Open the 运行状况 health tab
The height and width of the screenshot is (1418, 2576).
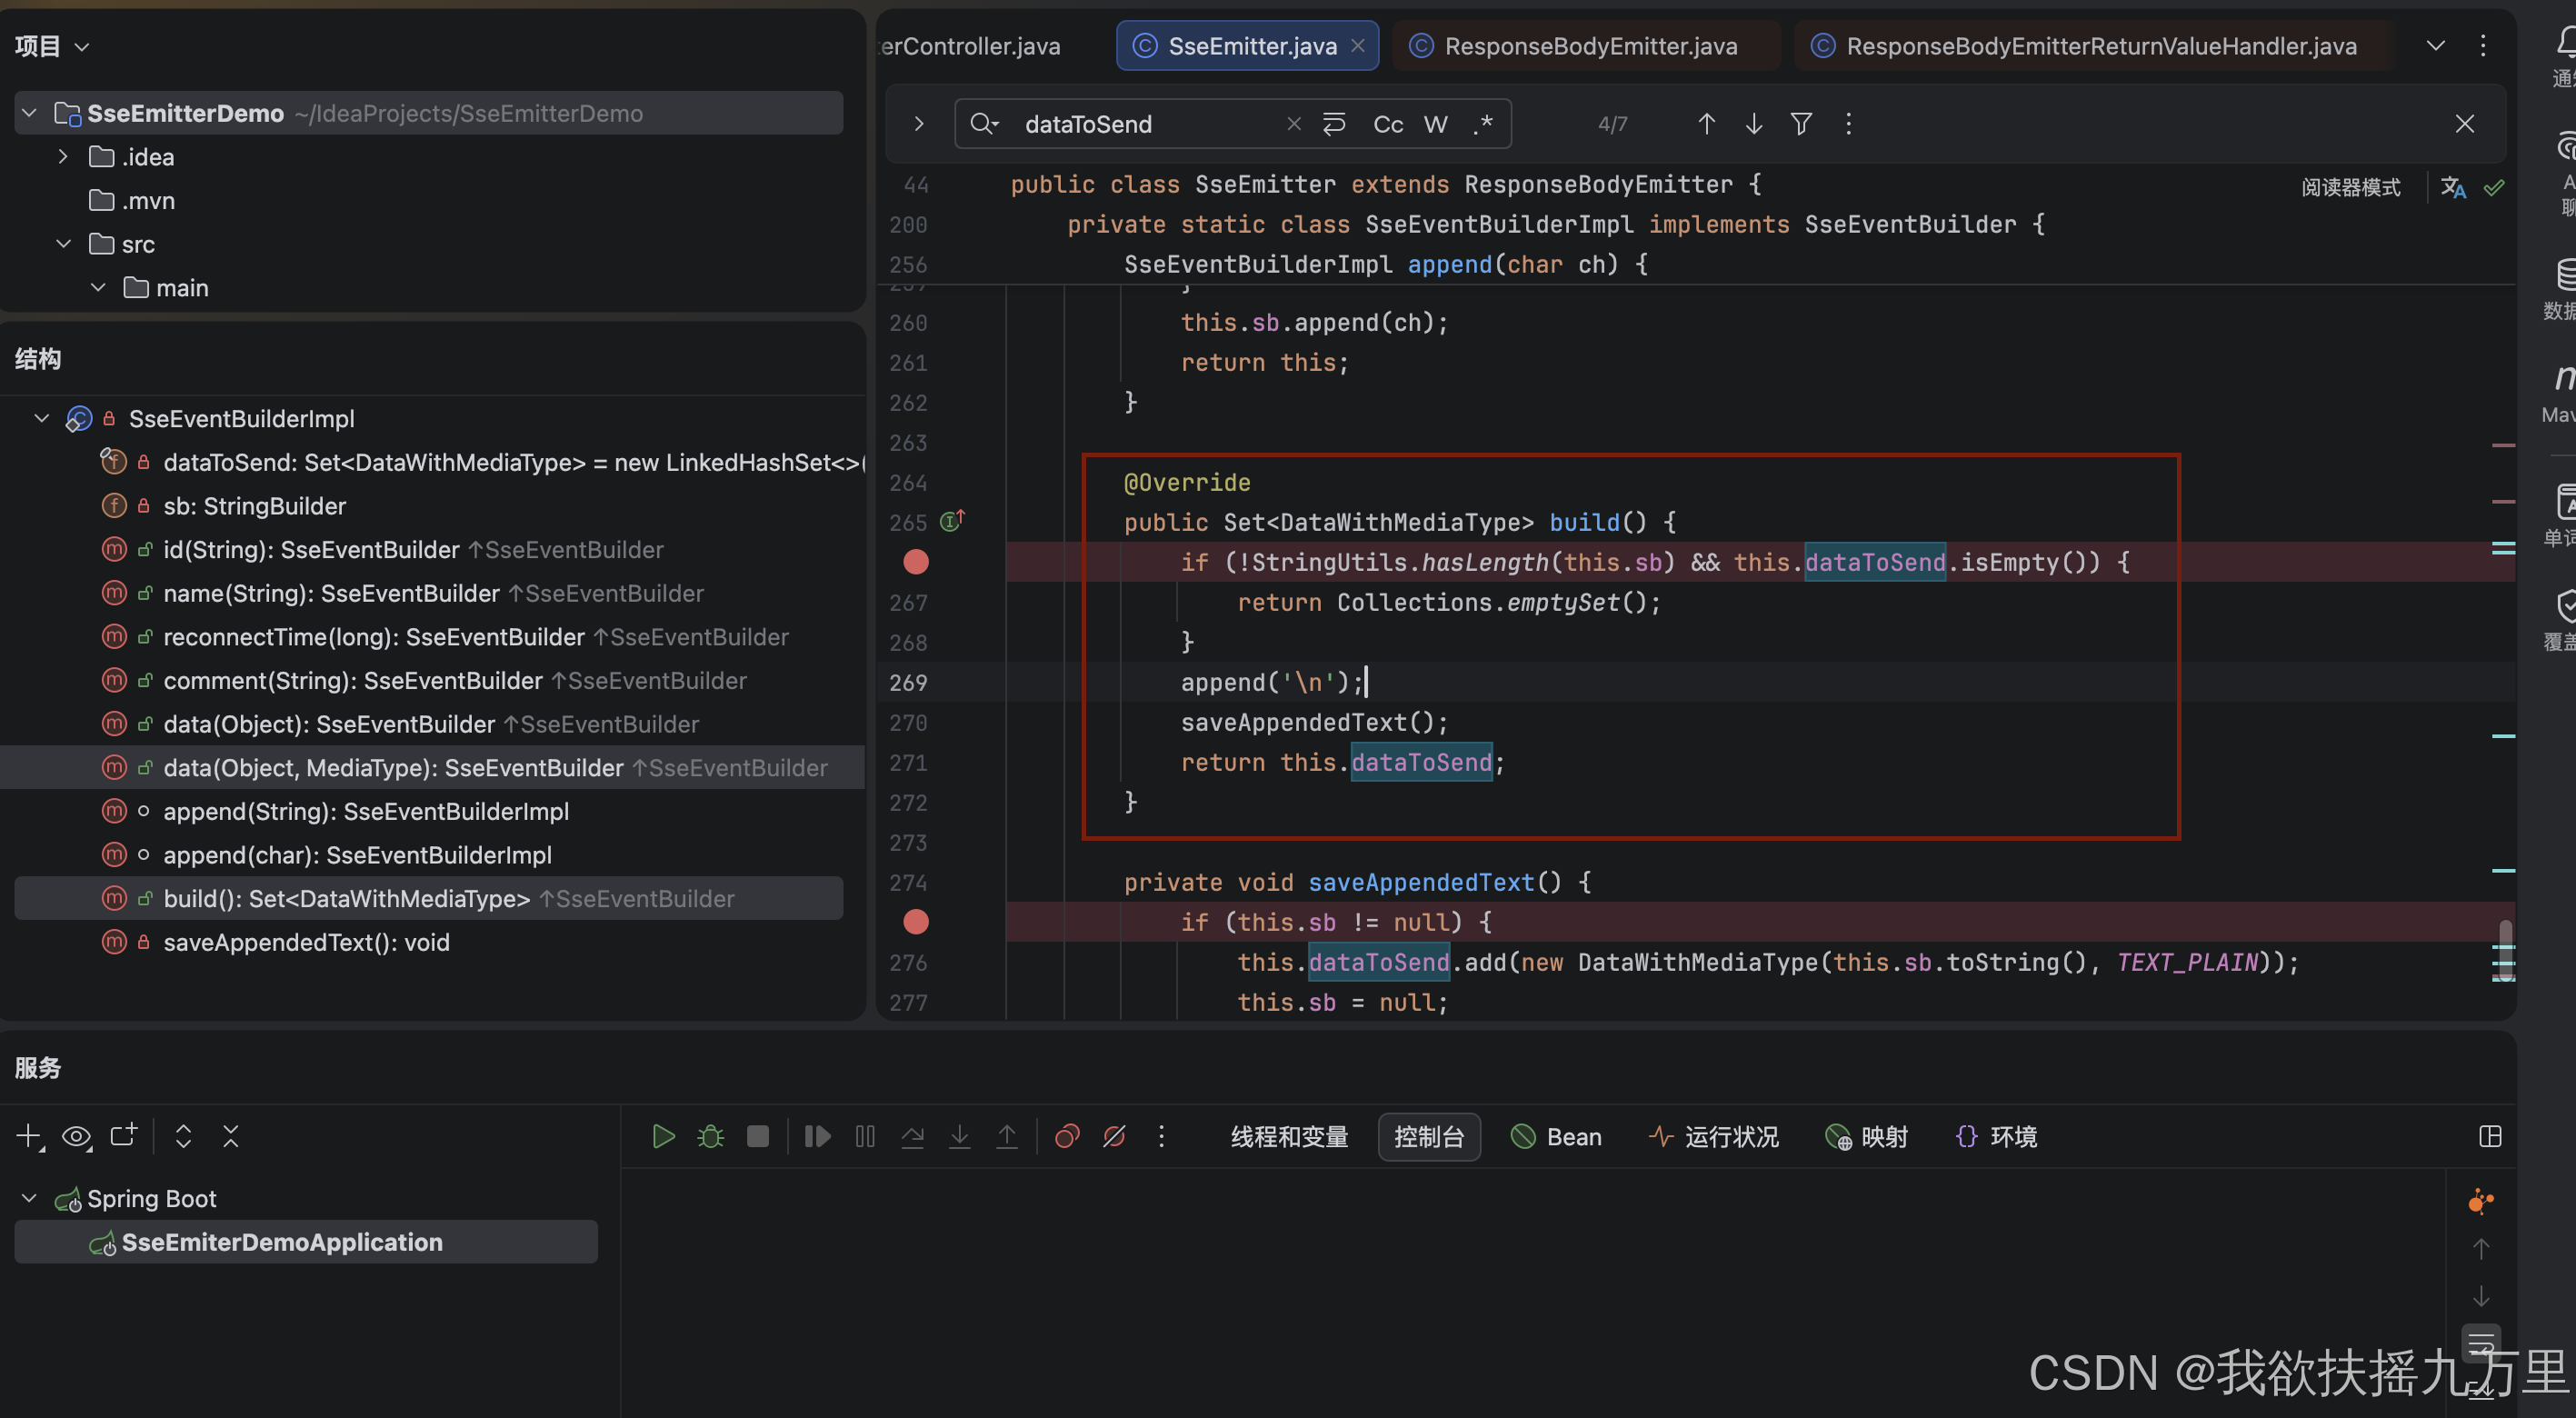click(1714, 1137)
